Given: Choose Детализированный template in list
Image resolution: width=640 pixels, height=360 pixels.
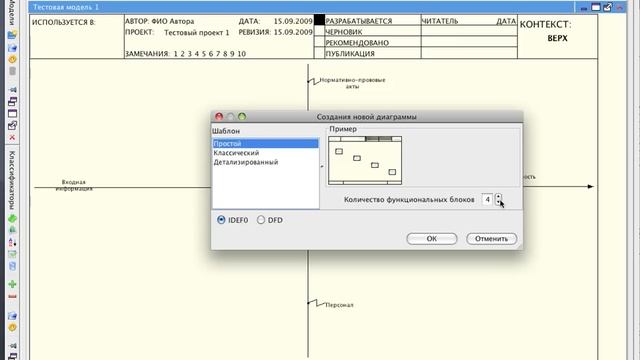Looking at the screenshot, I should pyautogui.click(x=265, y=162).
